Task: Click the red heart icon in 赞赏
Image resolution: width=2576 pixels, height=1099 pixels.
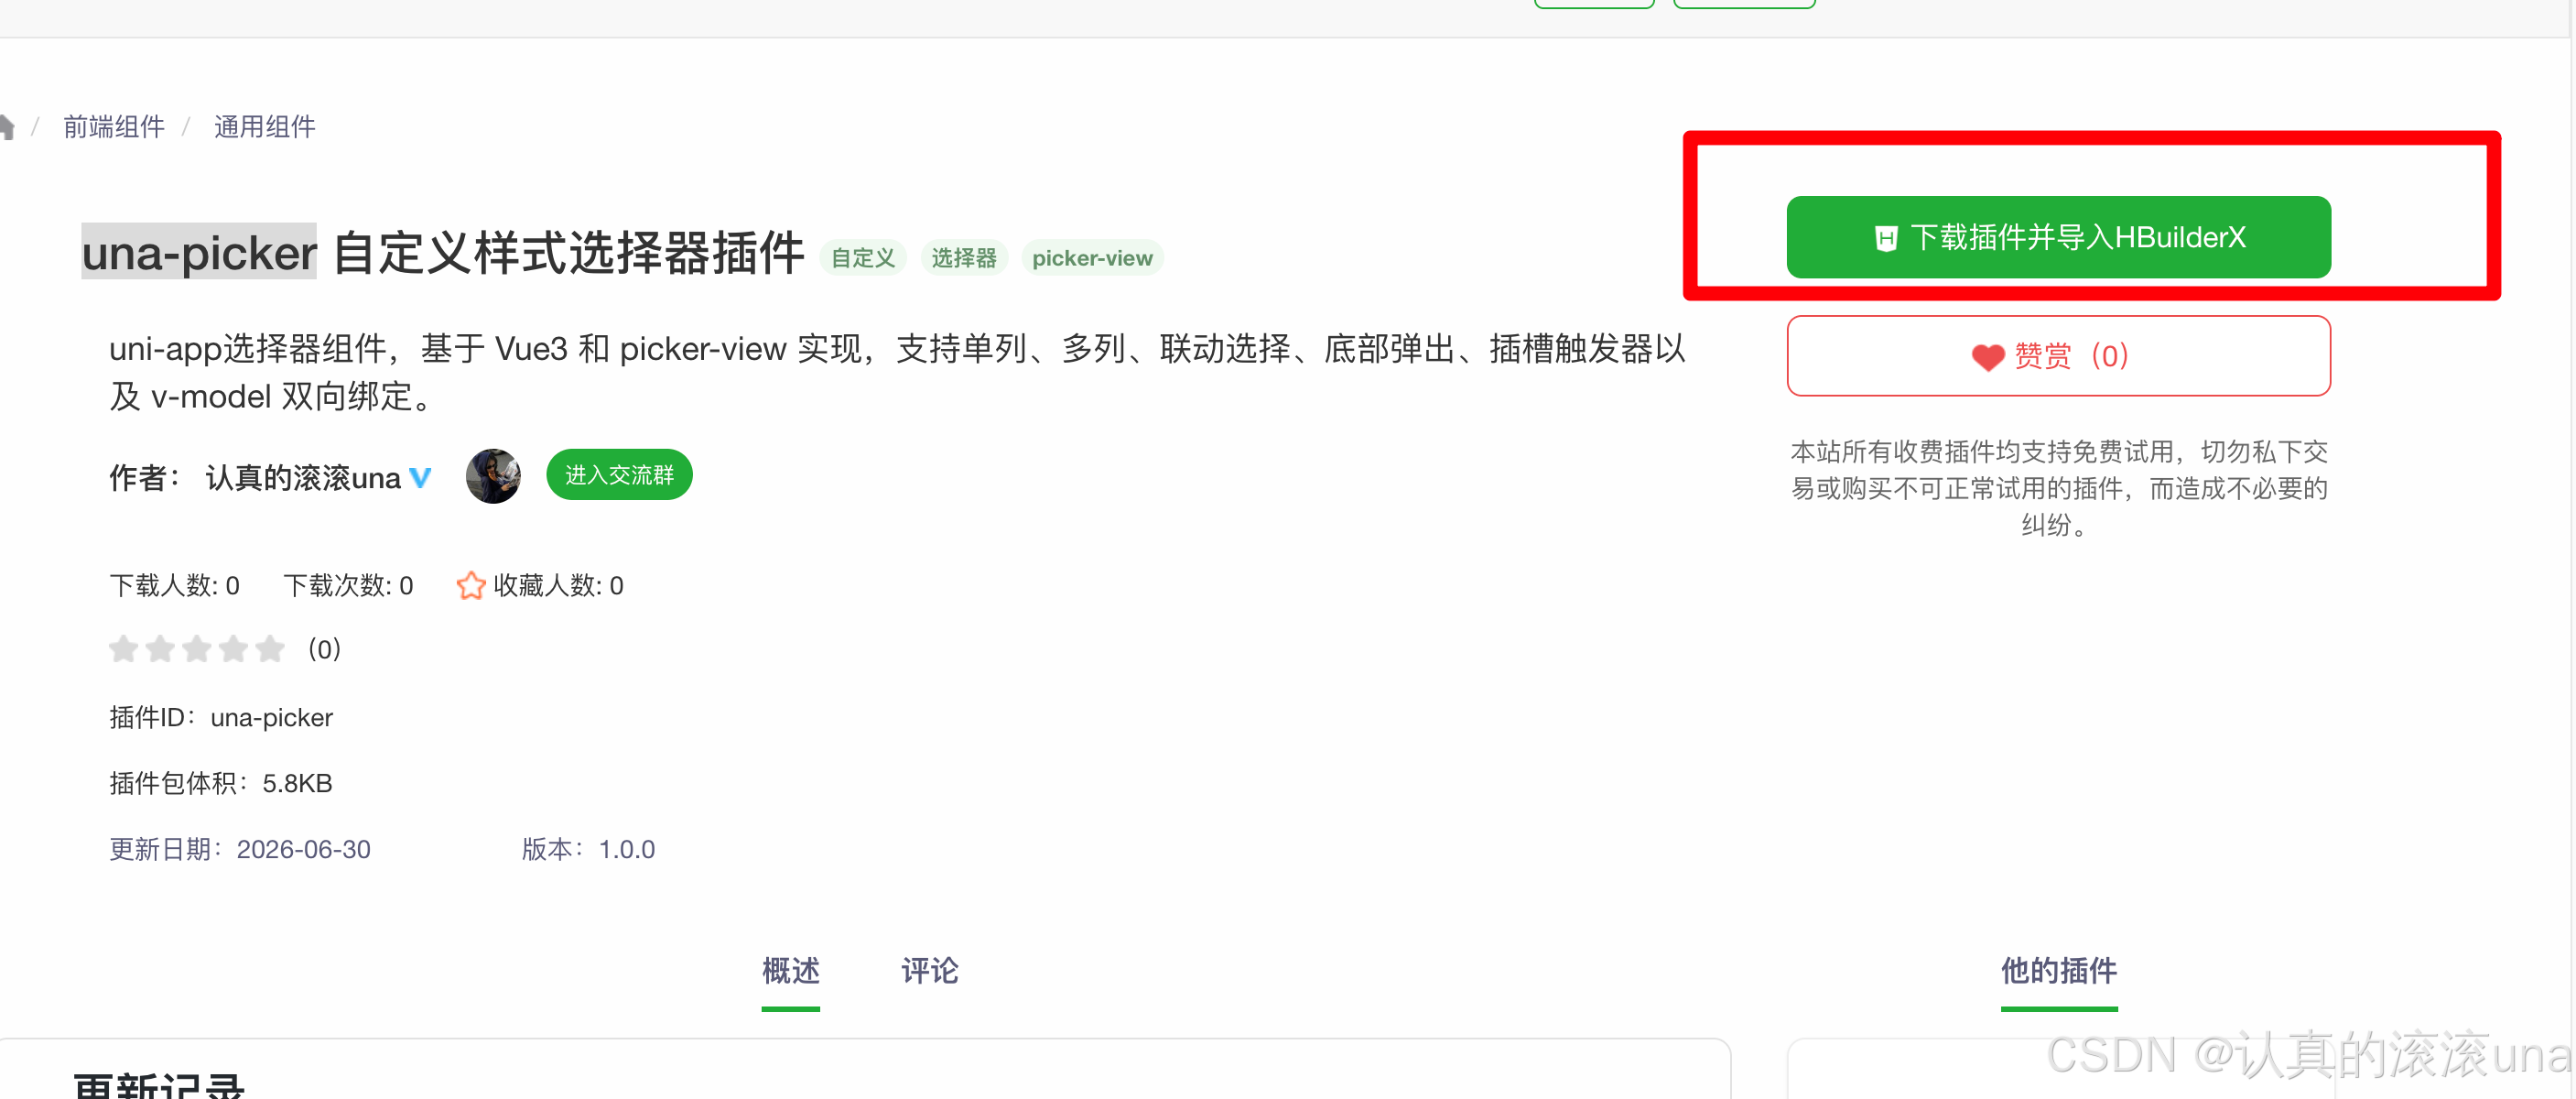Action: click(x=1988, y=357)
